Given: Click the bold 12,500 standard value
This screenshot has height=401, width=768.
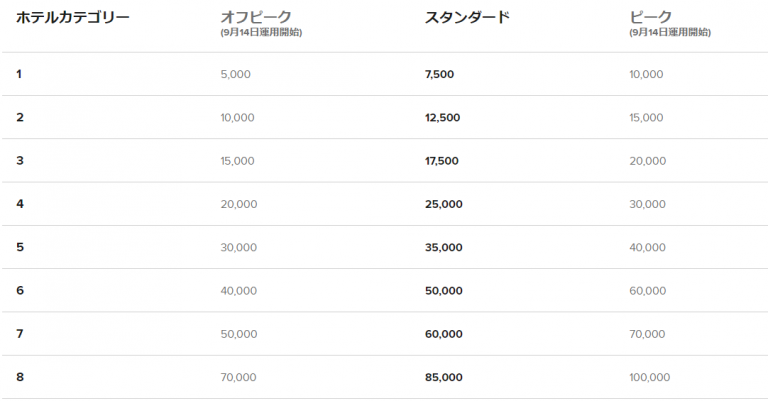Looking at the screenshot, I should point(443,117).
